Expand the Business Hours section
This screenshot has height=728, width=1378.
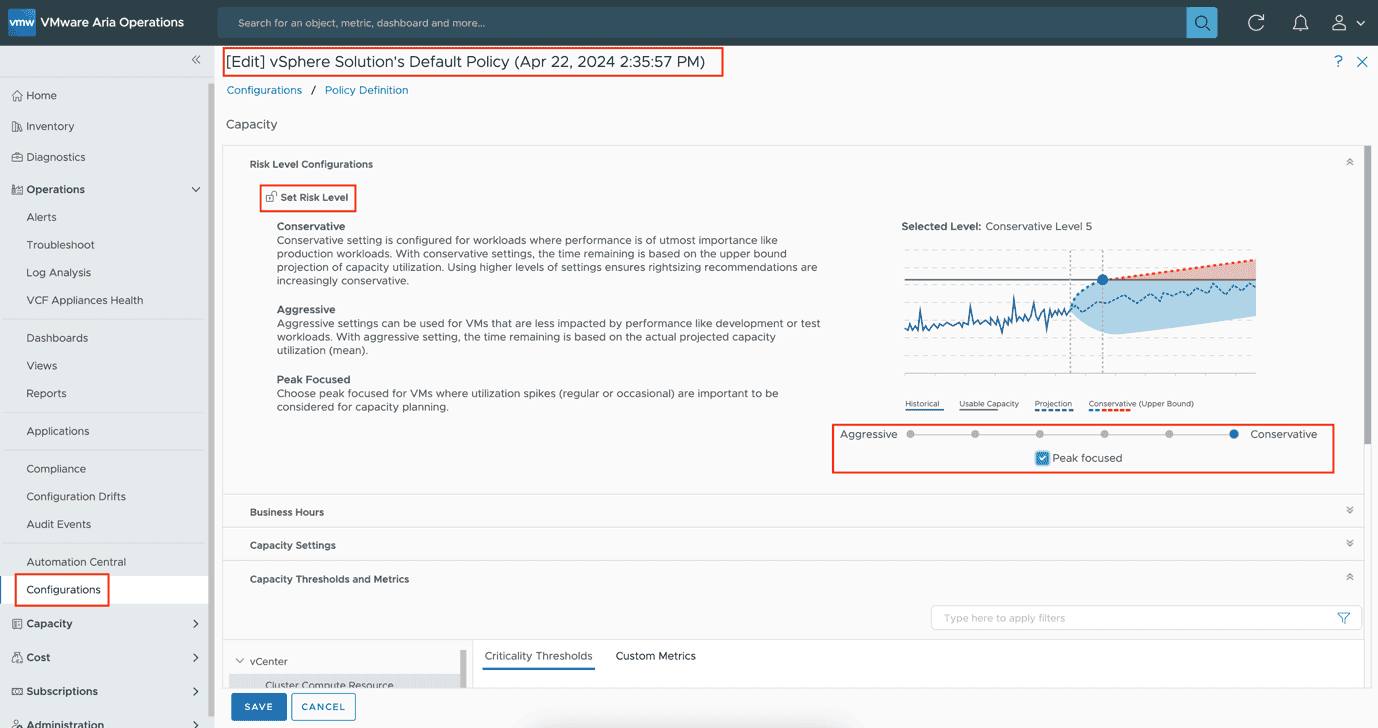1349,511
